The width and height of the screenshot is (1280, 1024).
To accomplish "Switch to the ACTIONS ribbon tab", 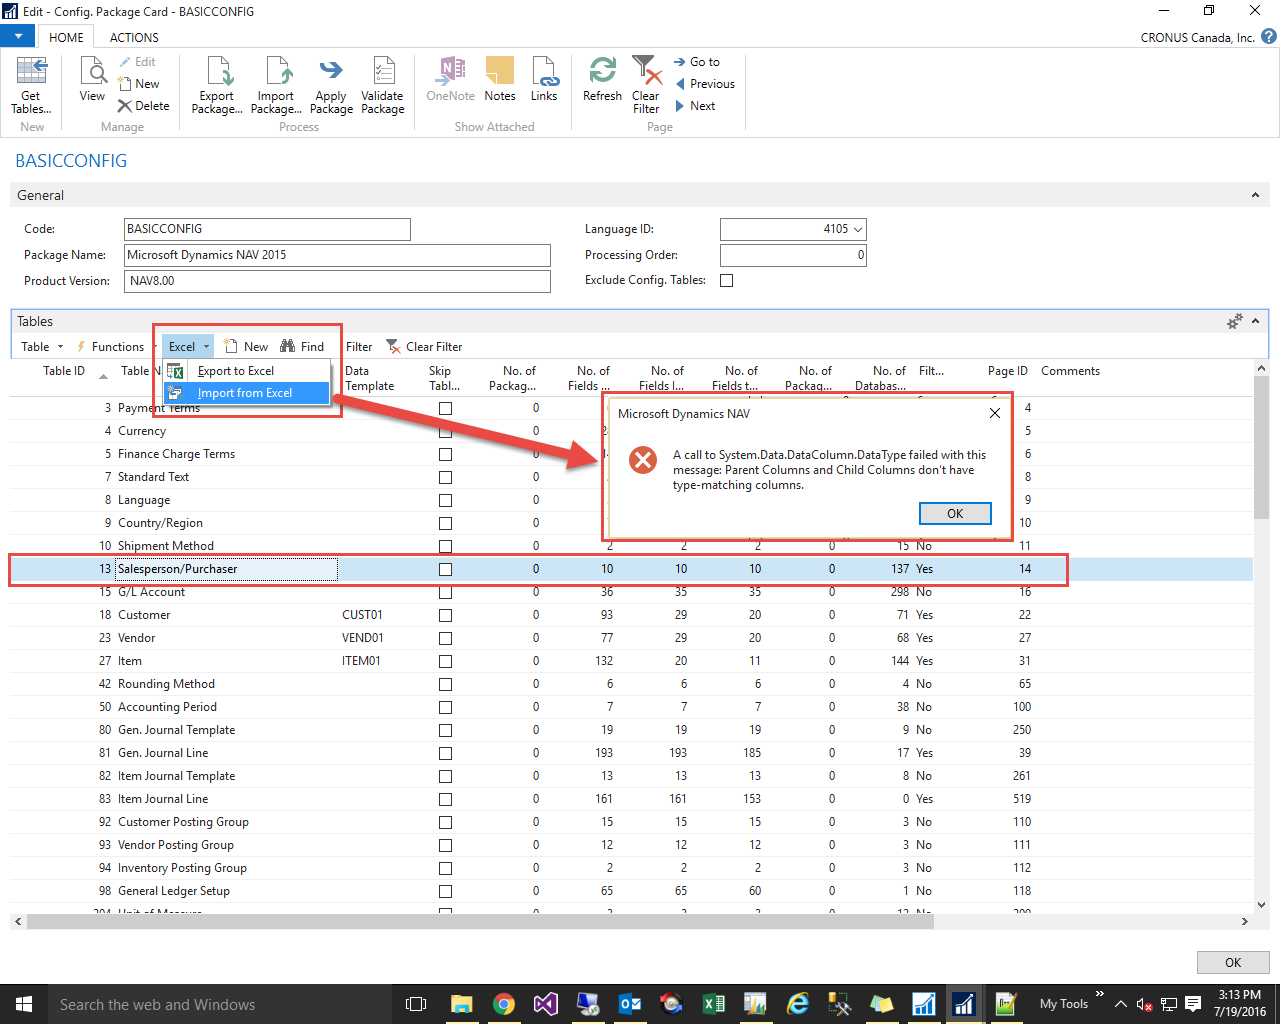I will pyautogui.click(x=133, y=37).
